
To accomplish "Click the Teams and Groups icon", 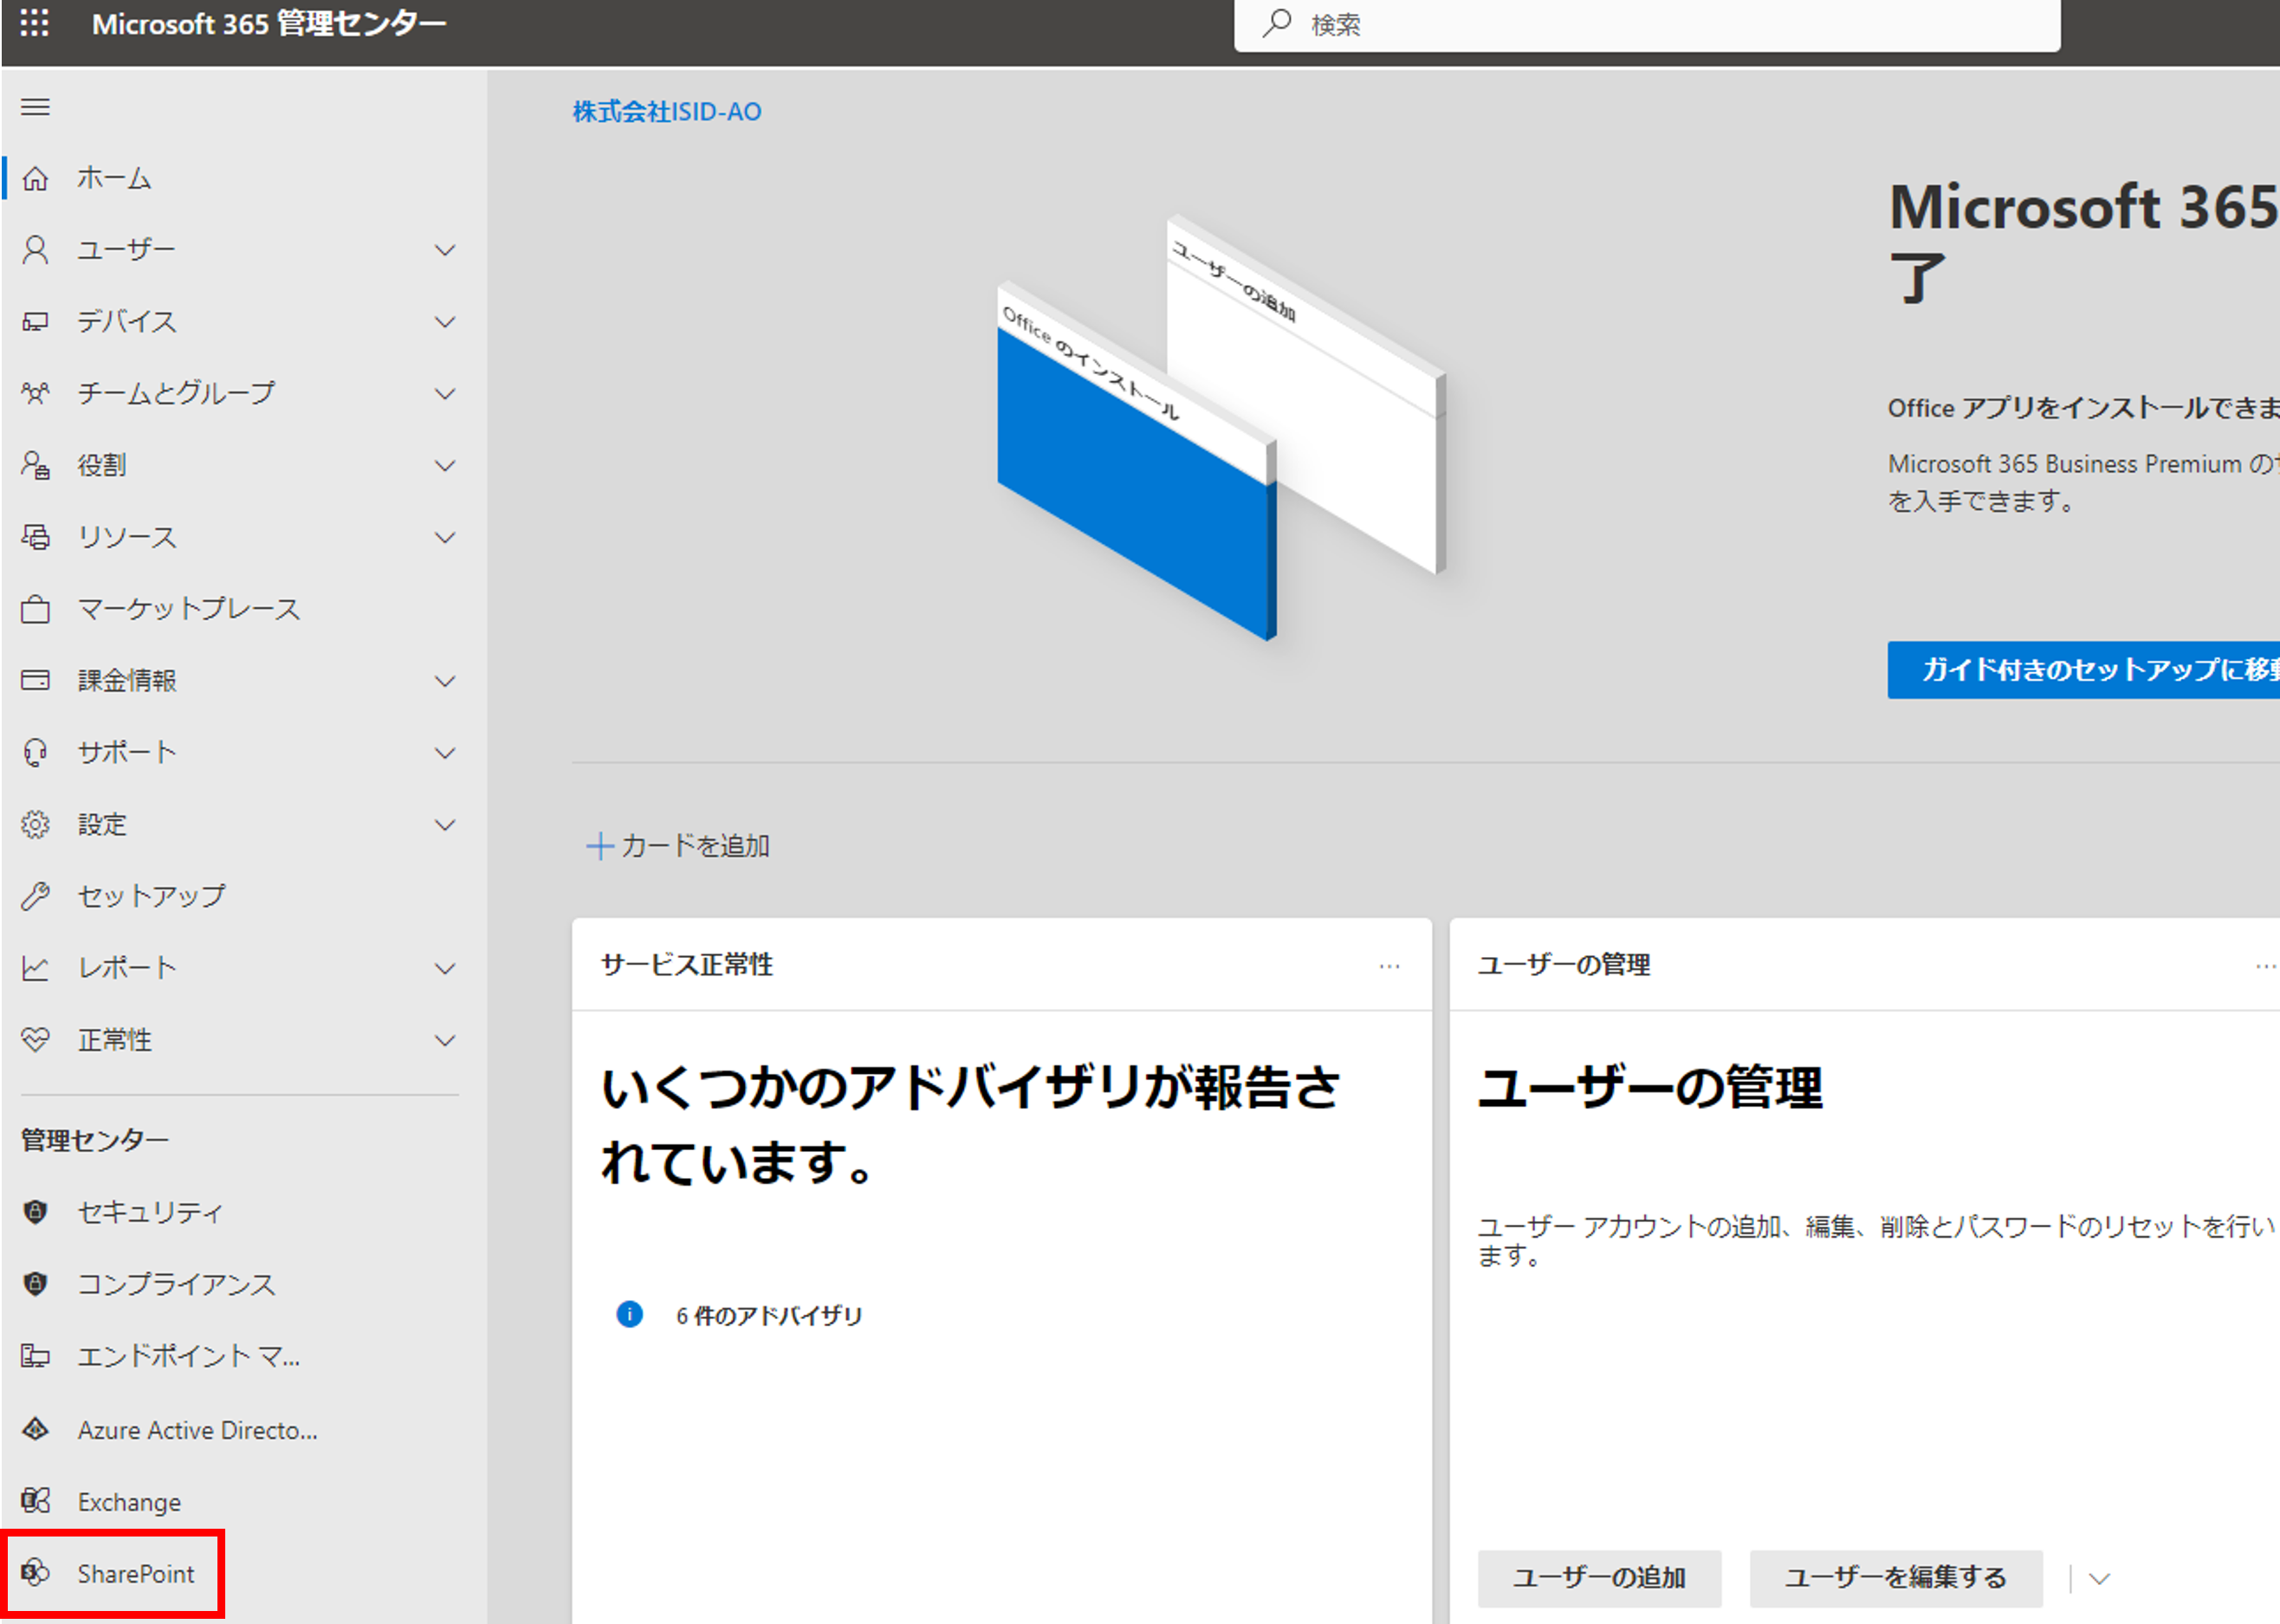I will [x=35, y=393].
